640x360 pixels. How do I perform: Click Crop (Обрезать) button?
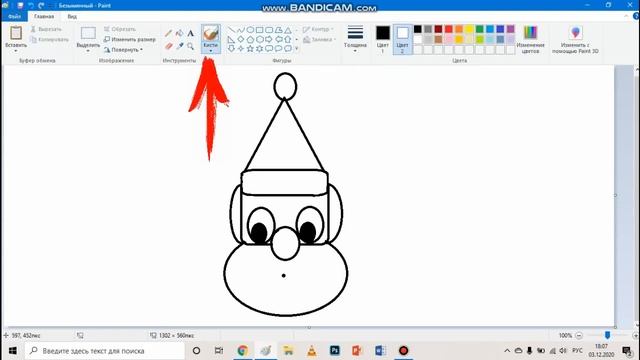[x=120, y=29]
